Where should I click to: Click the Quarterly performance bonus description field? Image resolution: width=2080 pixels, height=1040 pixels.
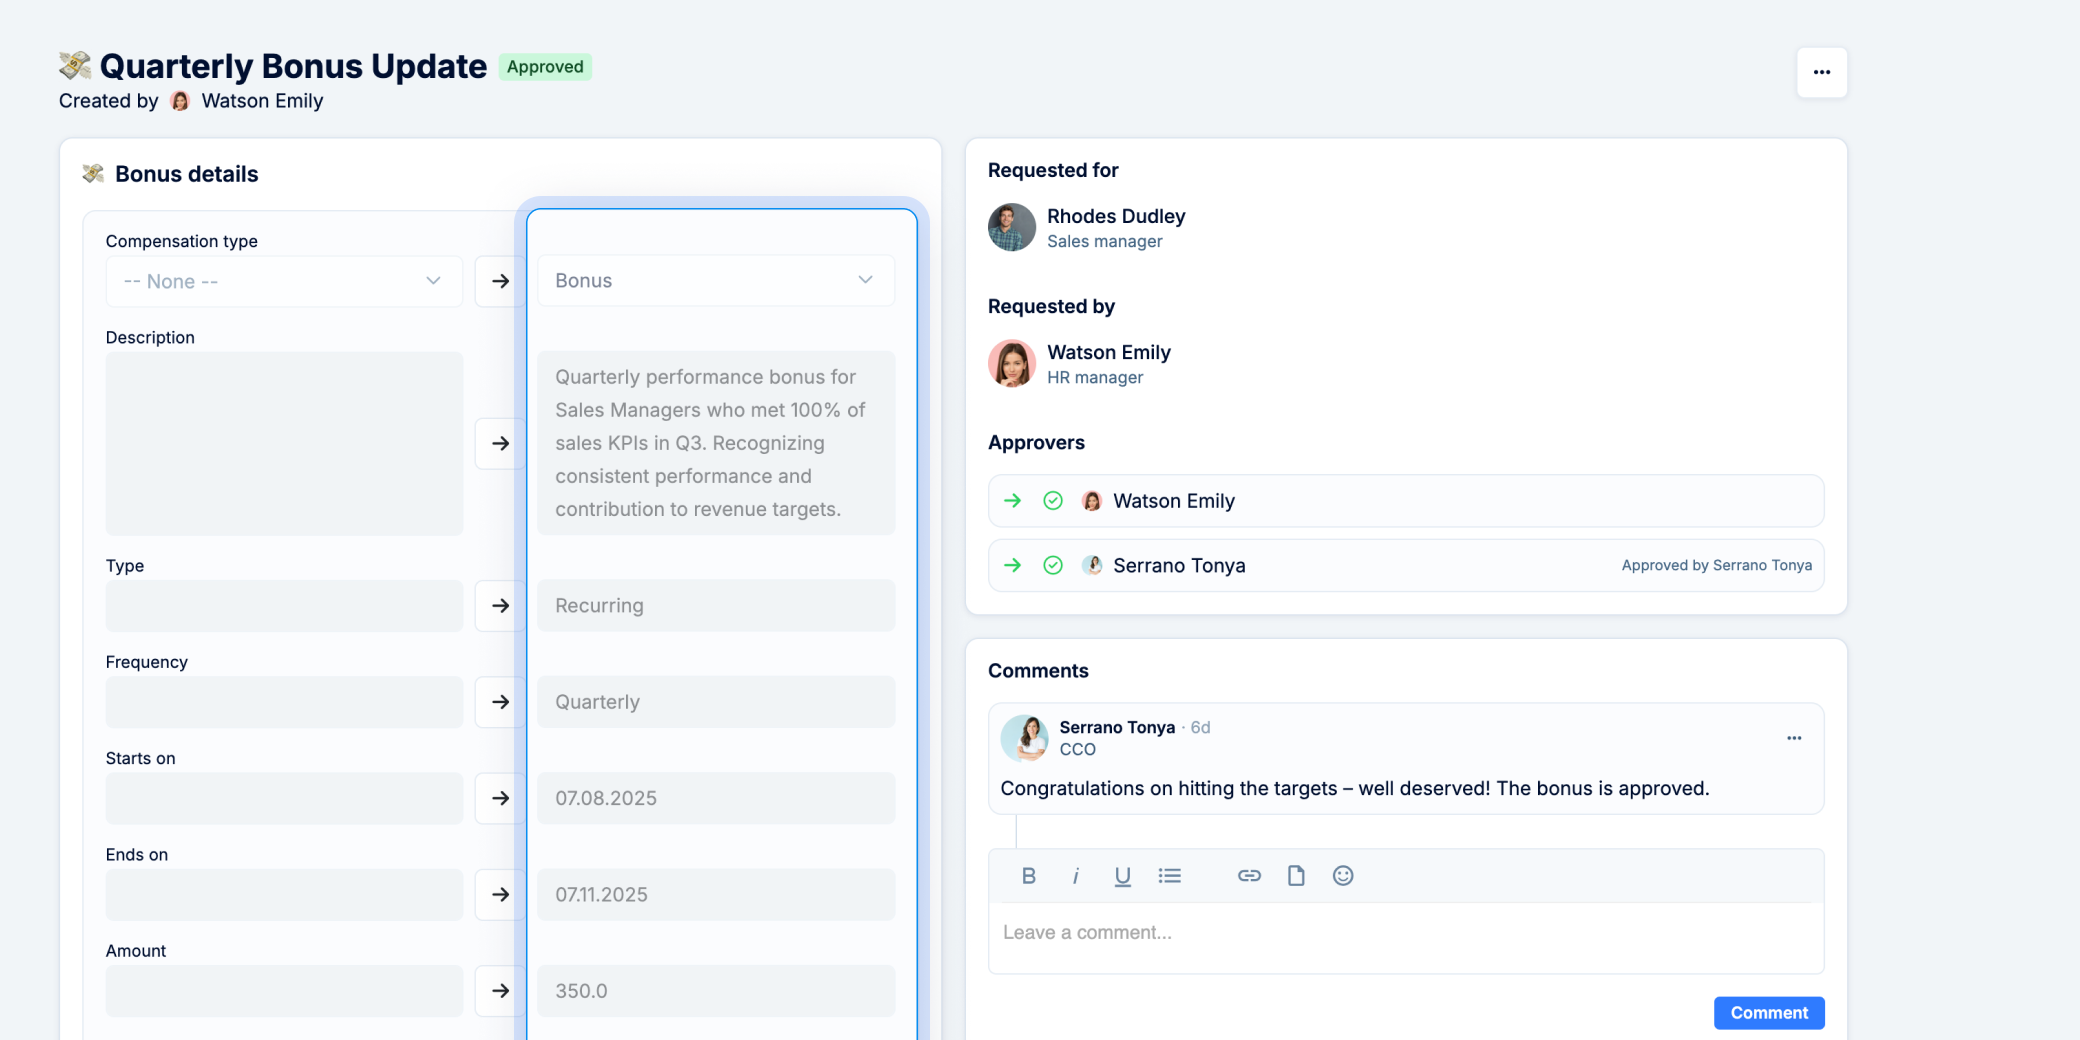pos(716,443)
